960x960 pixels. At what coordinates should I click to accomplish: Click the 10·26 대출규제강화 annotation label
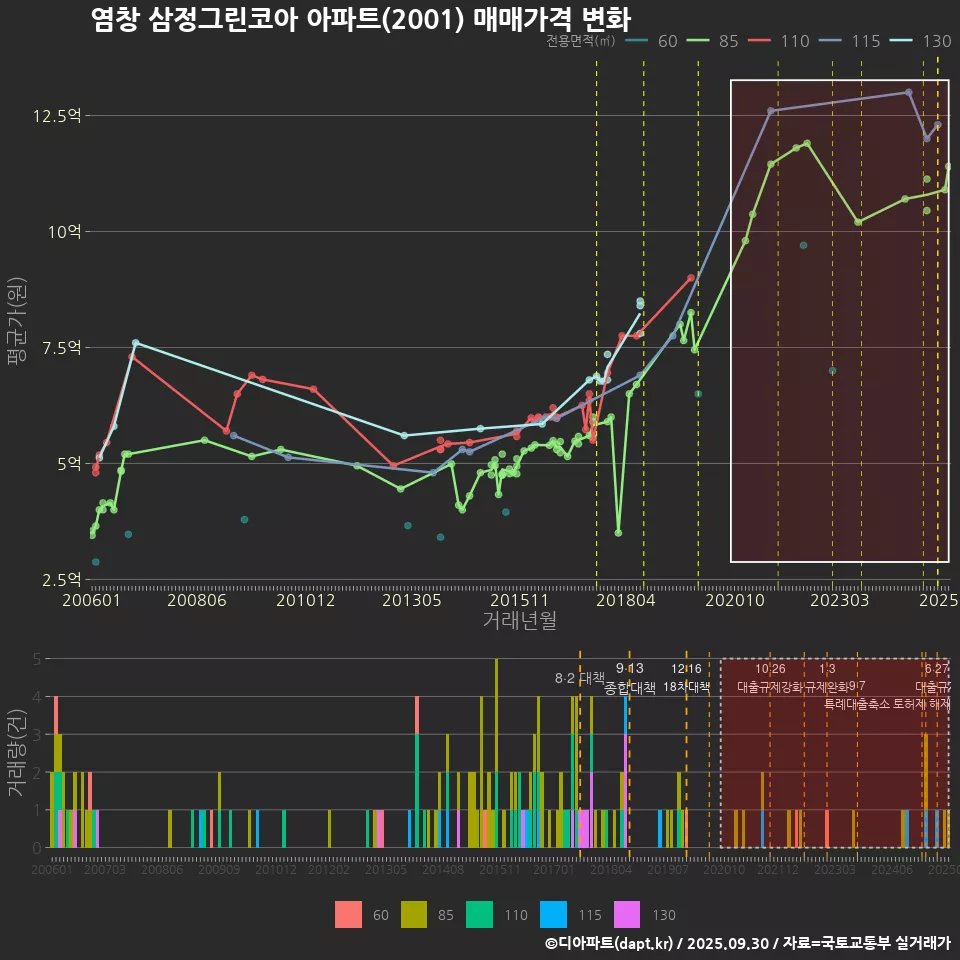(x=770, y=678)
